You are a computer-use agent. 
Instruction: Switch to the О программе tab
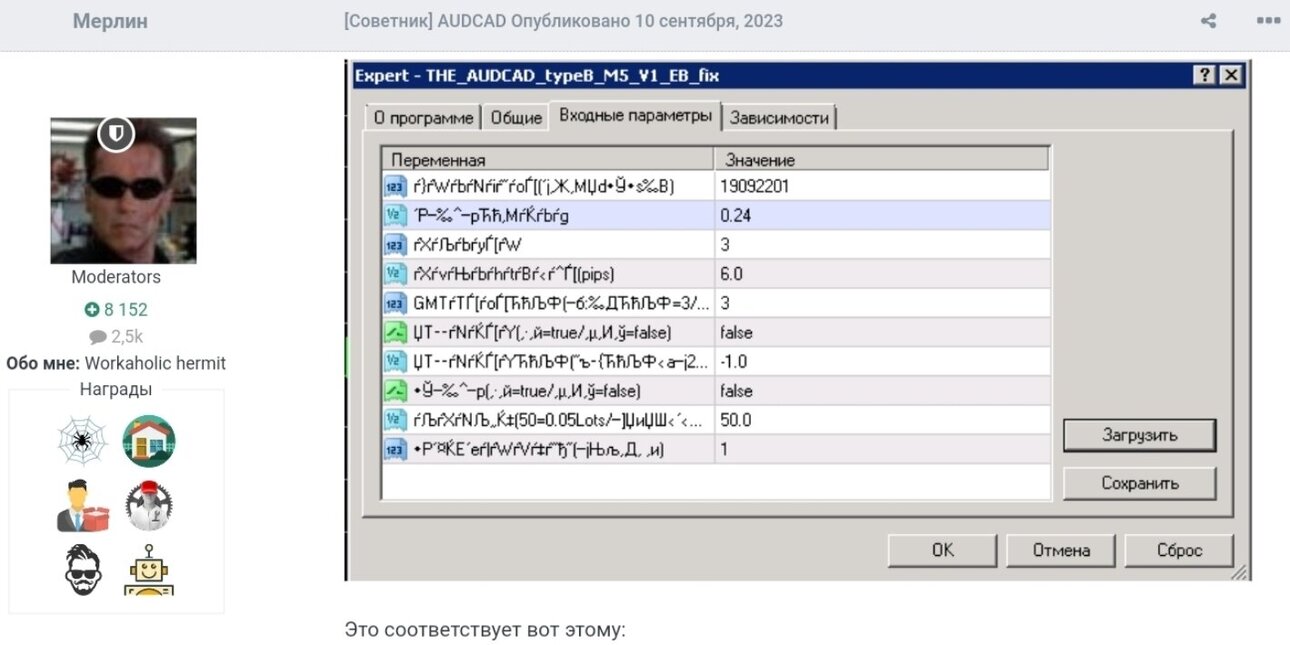[x=423, y=118]
